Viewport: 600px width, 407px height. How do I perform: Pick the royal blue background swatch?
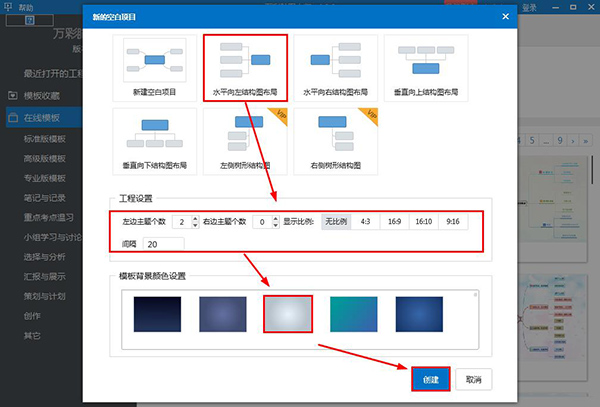tap(419, 314)
